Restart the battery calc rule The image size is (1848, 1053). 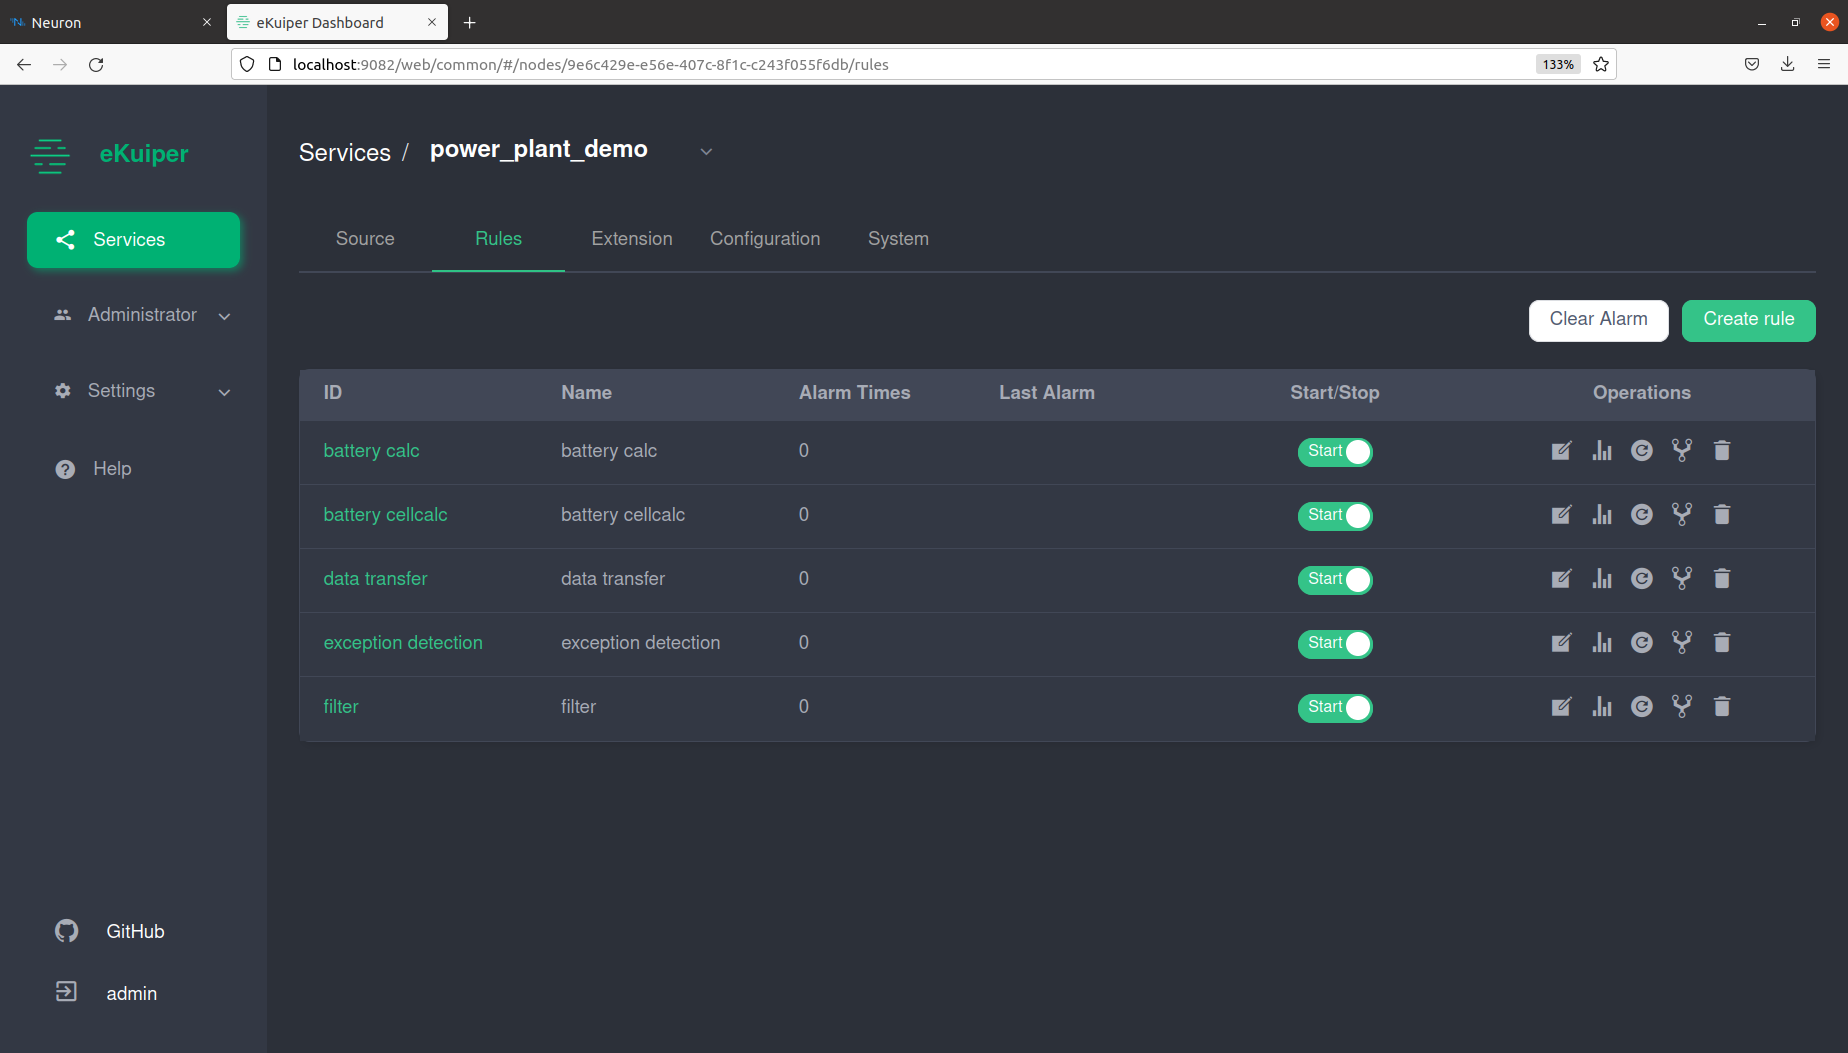(1642, 451)
